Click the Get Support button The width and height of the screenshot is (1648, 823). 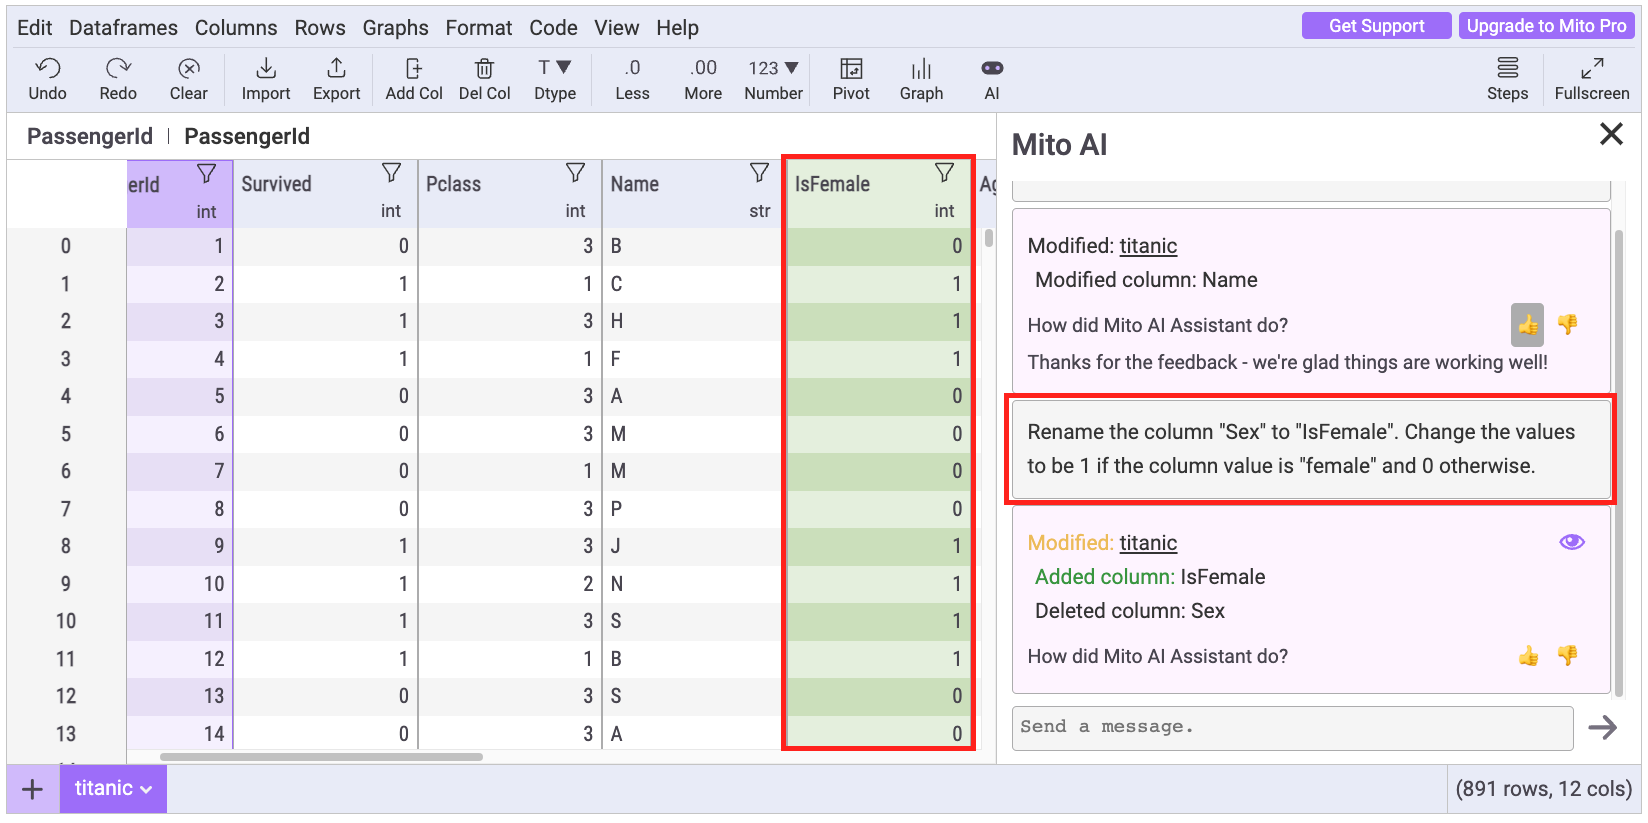tap(1376, 26)
